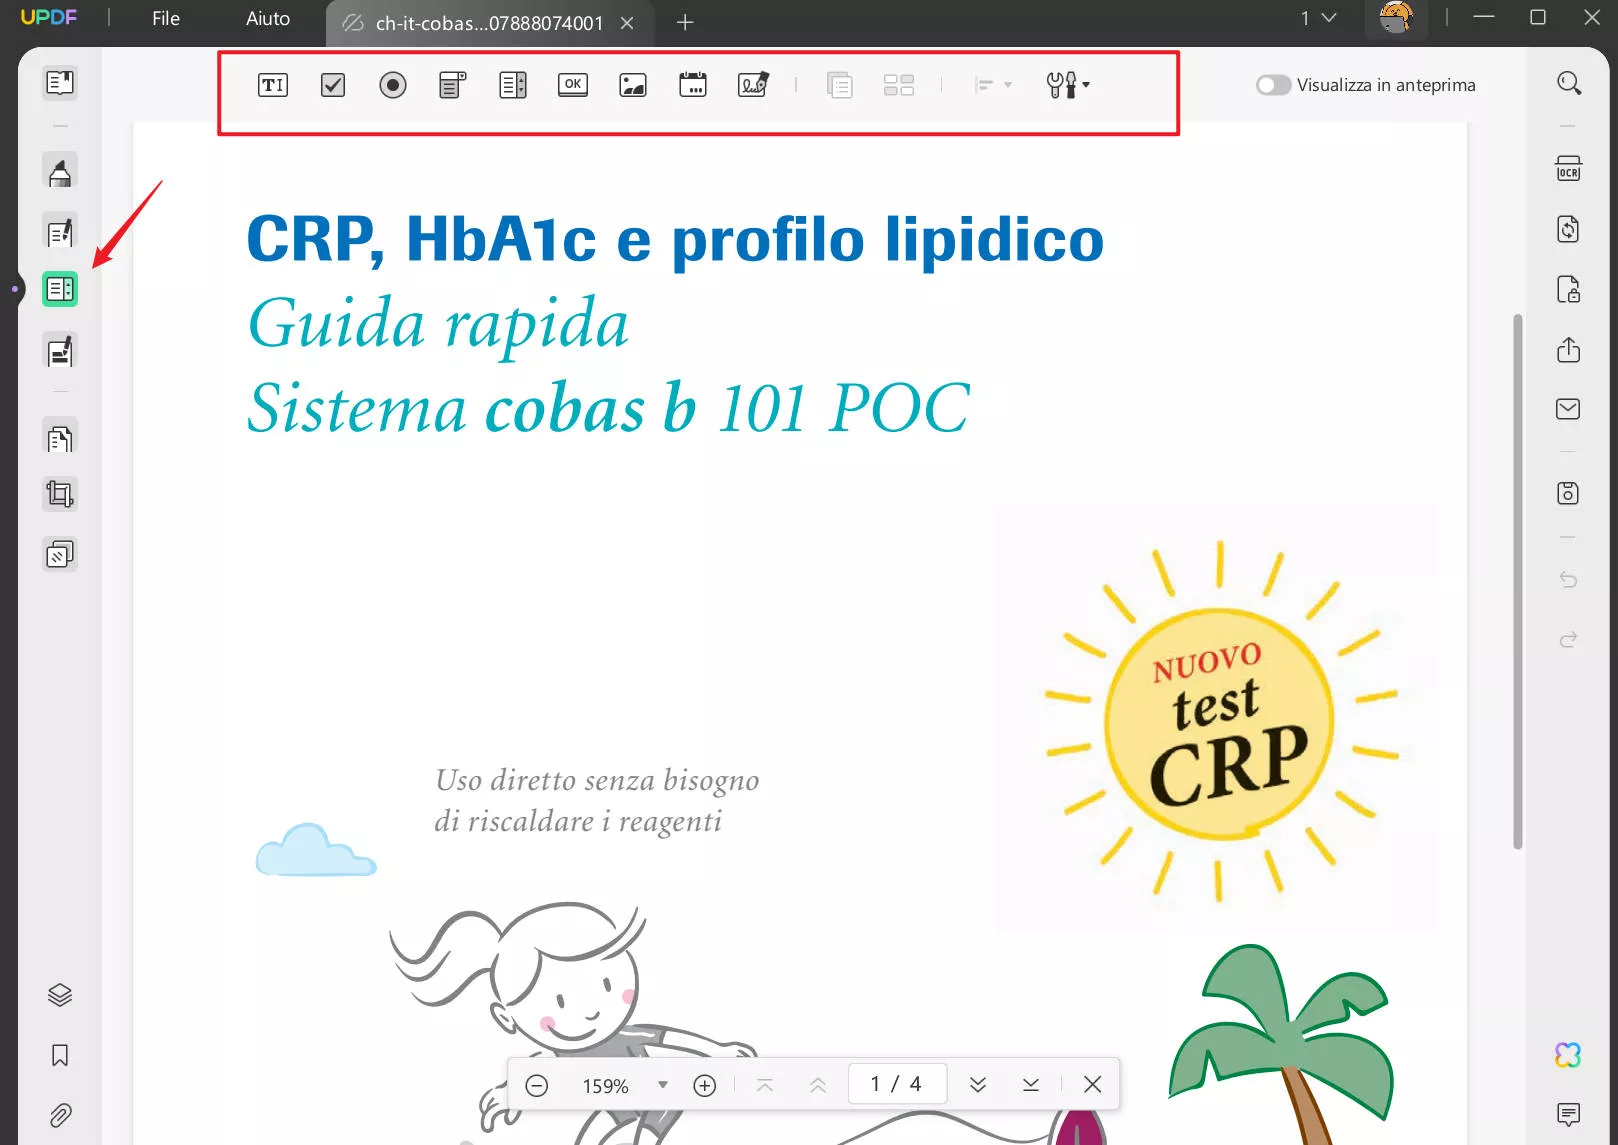Open the Protect PDF lock icon

pyautogui.click(x=1569, y=289)
